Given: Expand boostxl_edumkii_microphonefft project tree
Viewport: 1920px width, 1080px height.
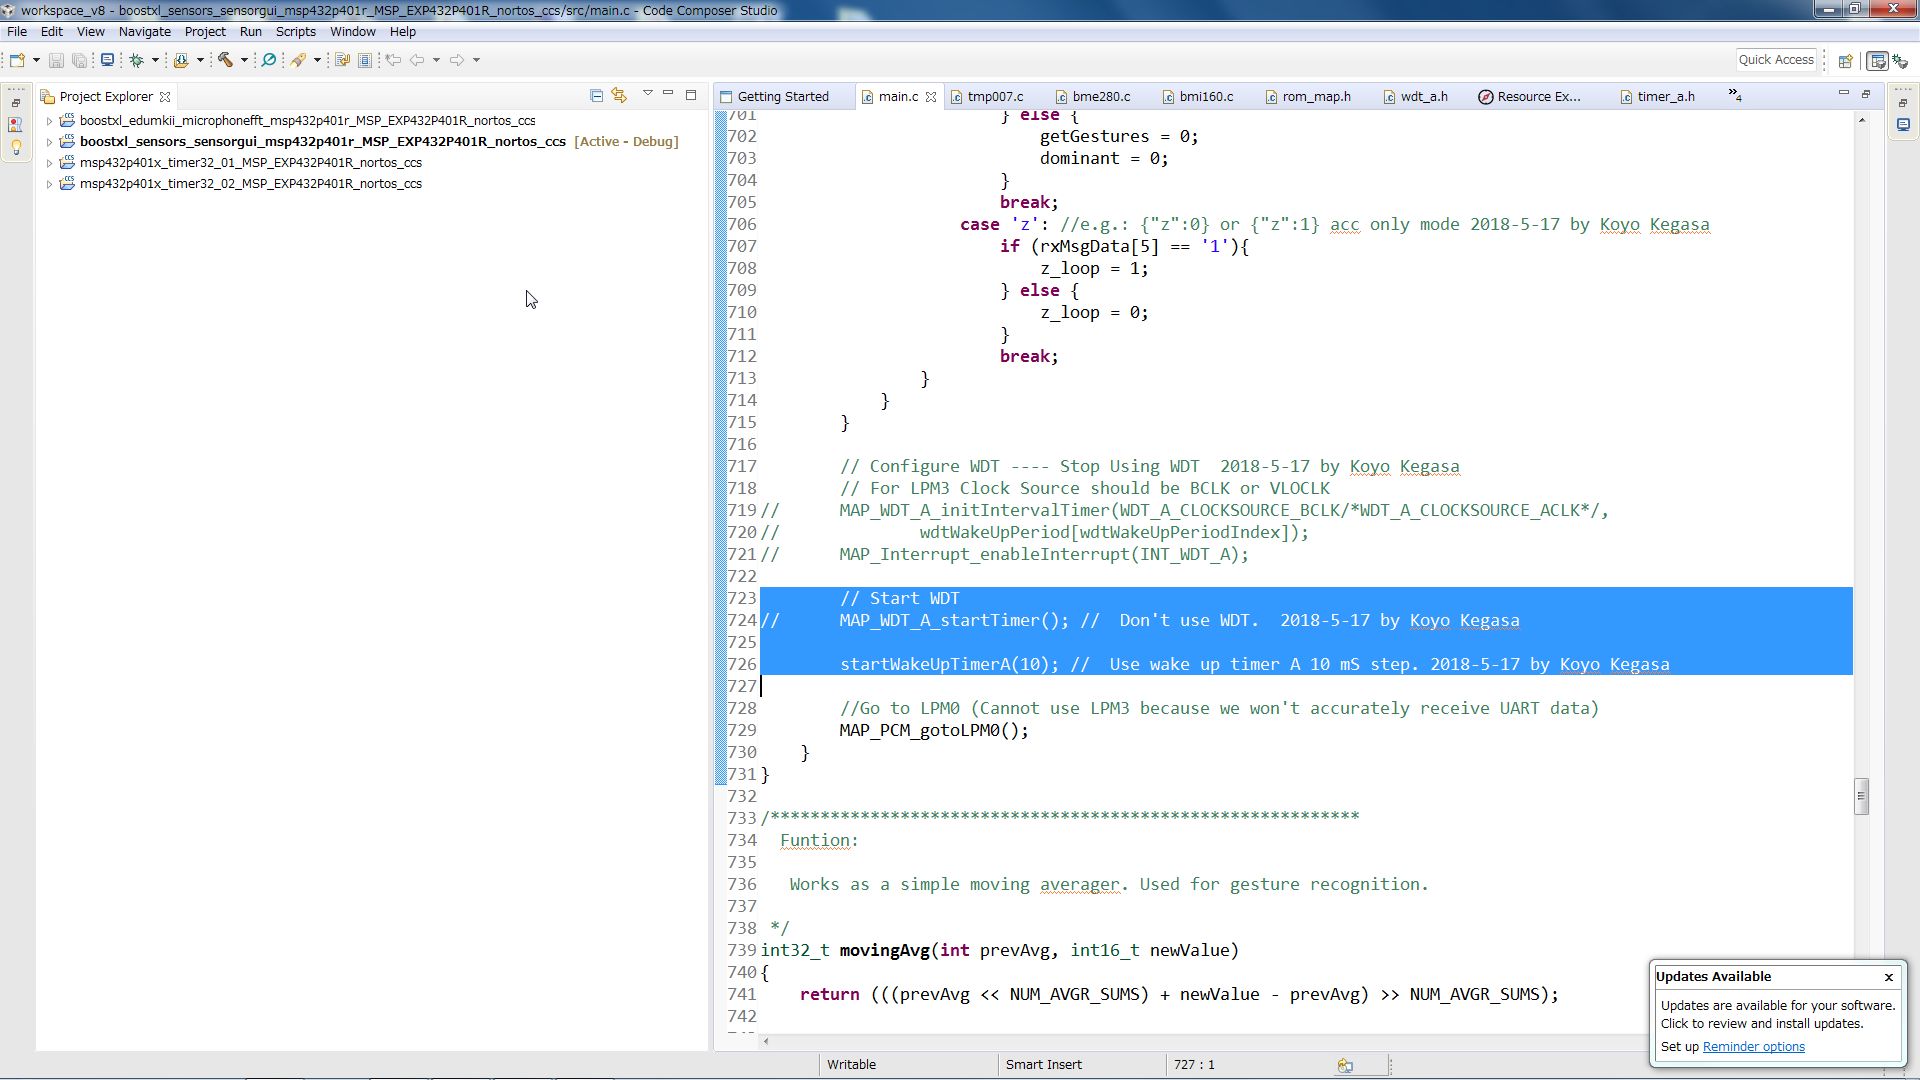Looking at the screenshot, I should 49,121.
